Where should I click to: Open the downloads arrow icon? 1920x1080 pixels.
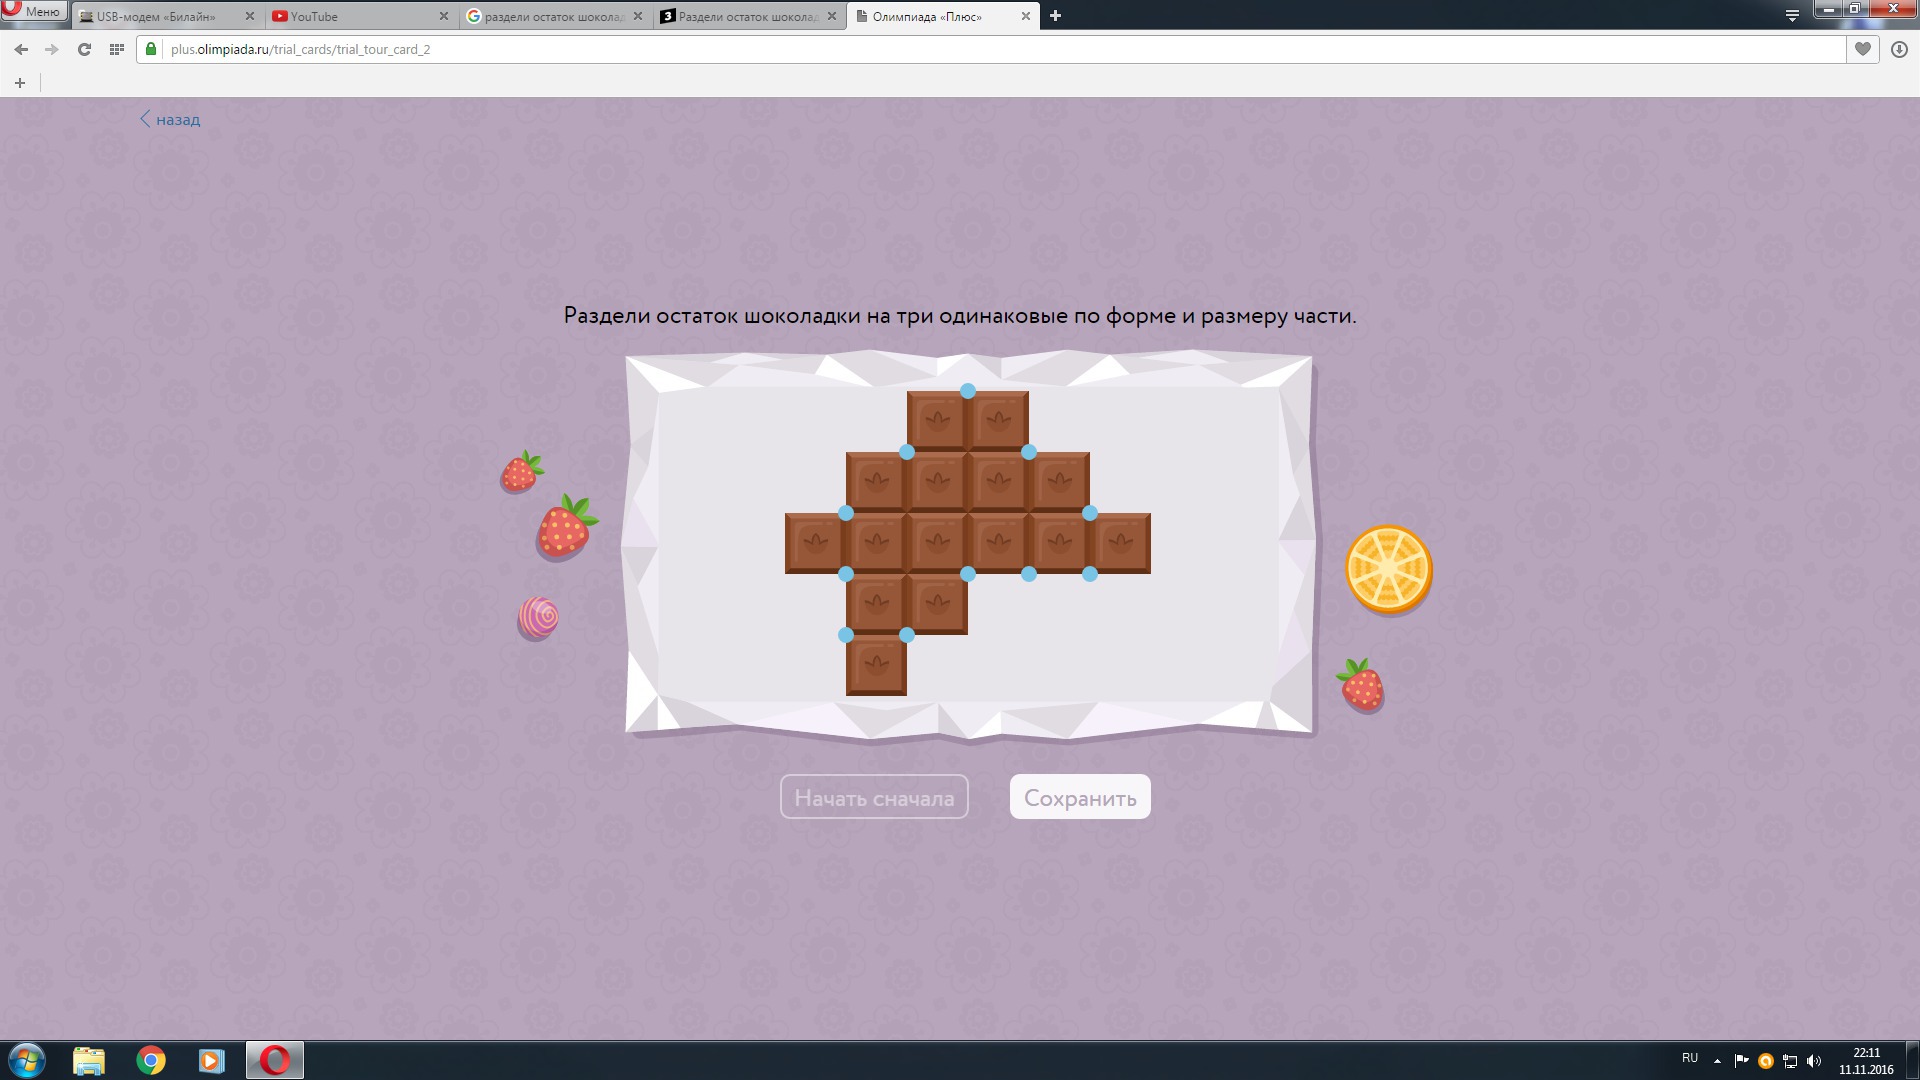(x=1899, y=49)
